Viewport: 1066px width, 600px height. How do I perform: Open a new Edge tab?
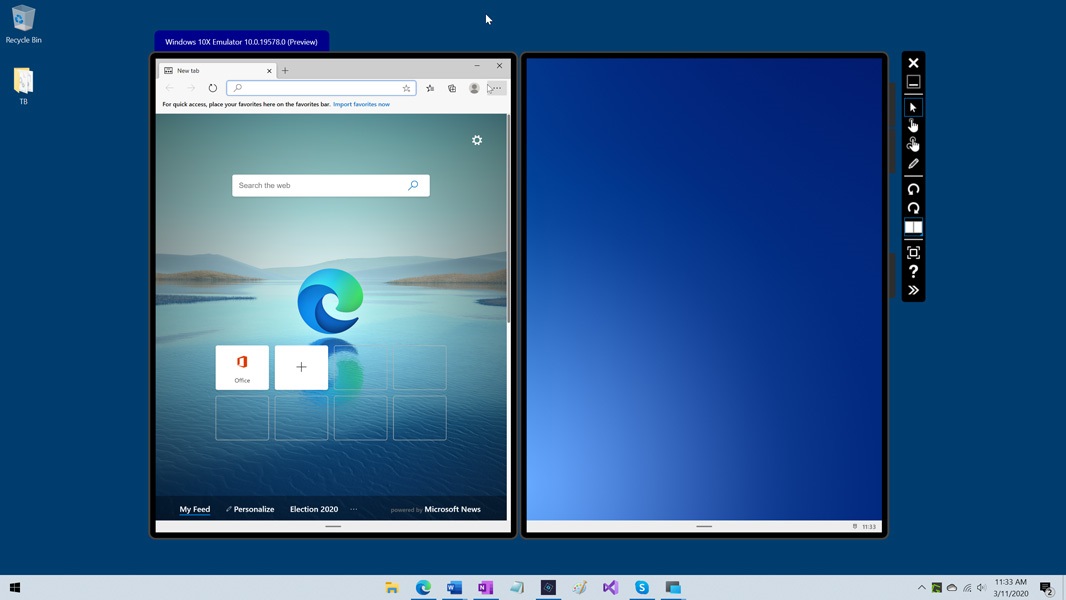285,71
